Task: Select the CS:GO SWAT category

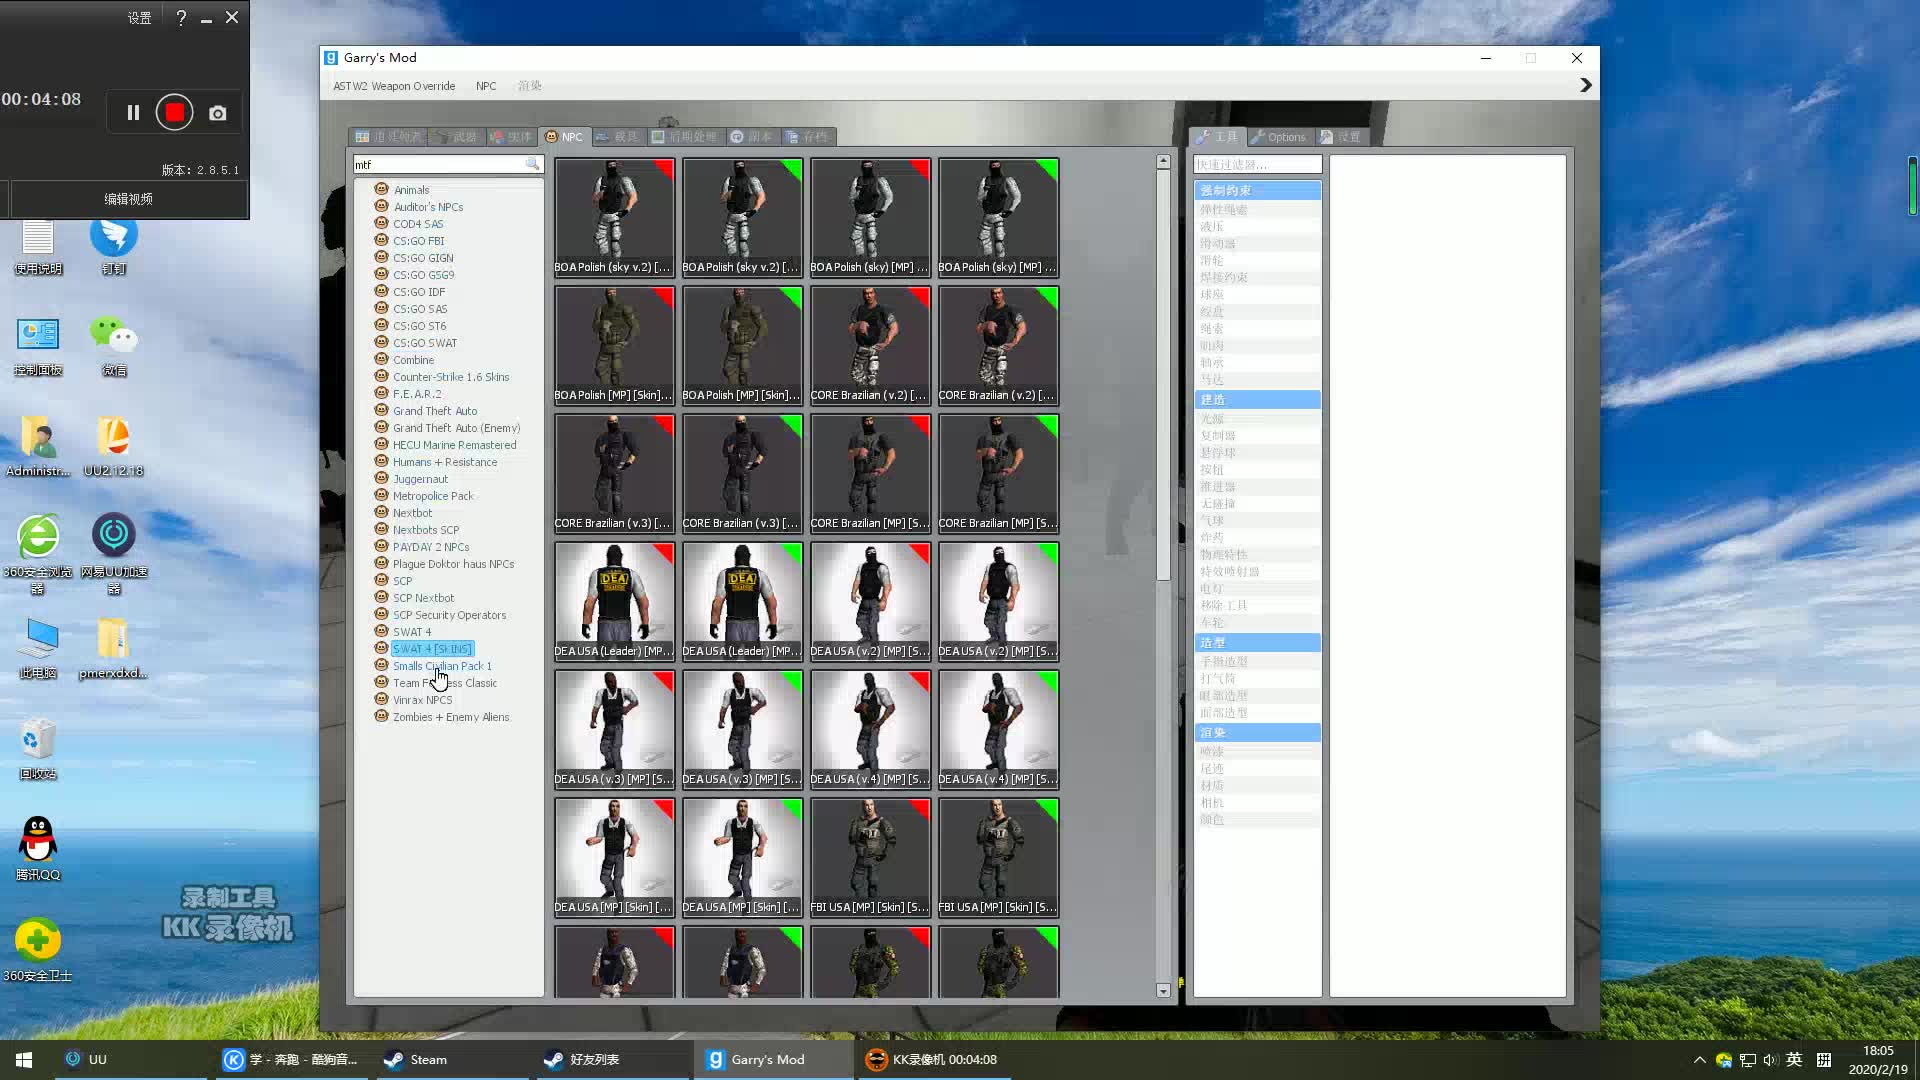Action: [x=424, y=343]
